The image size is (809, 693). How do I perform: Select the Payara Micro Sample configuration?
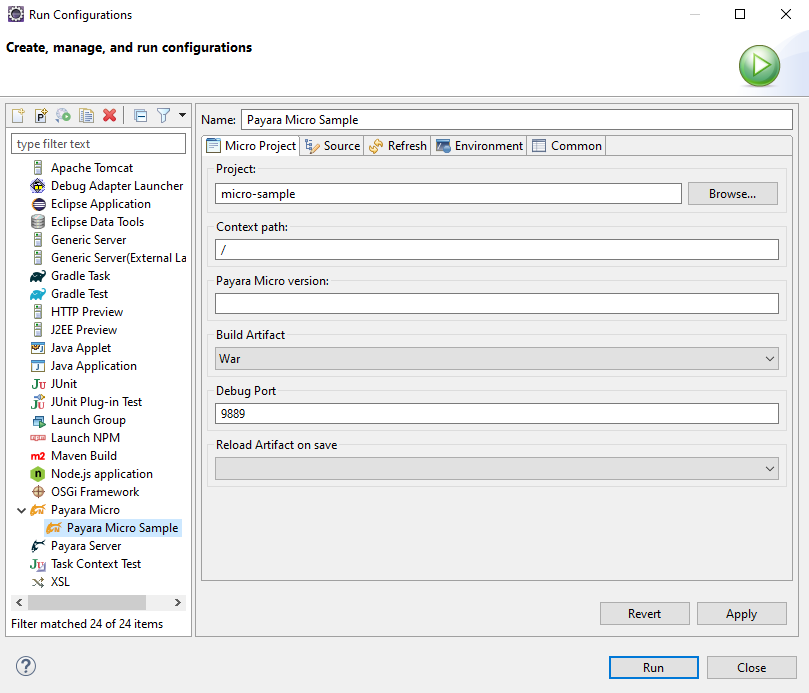(120, 527)
